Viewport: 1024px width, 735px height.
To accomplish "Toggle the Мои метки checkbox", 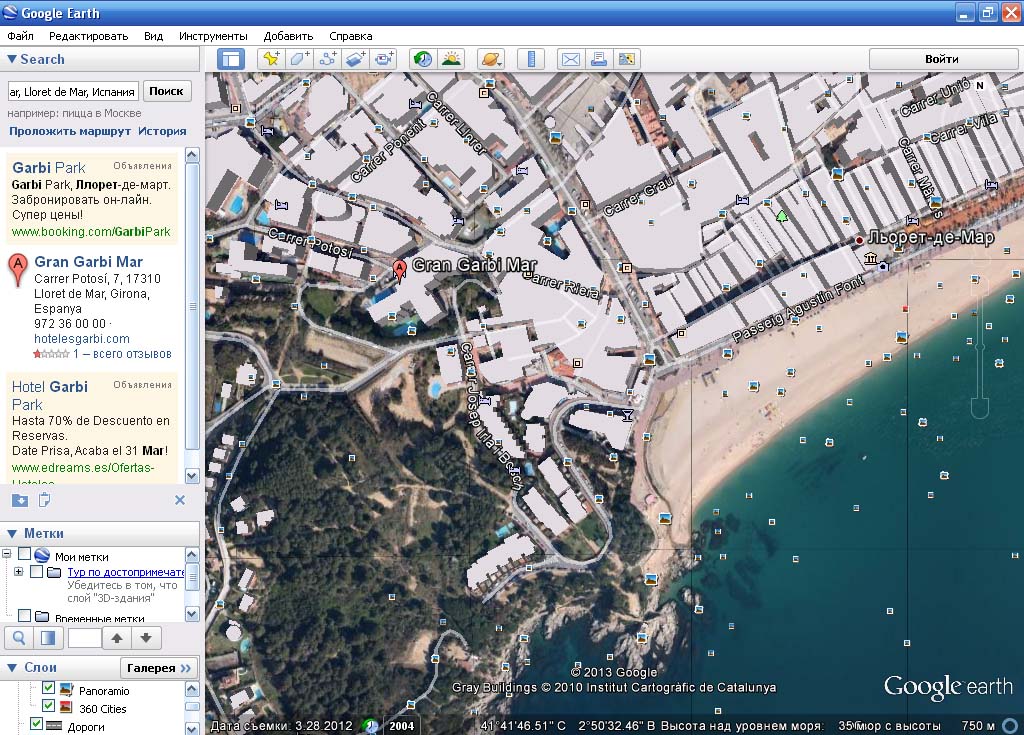I will (x=25, y=555).
